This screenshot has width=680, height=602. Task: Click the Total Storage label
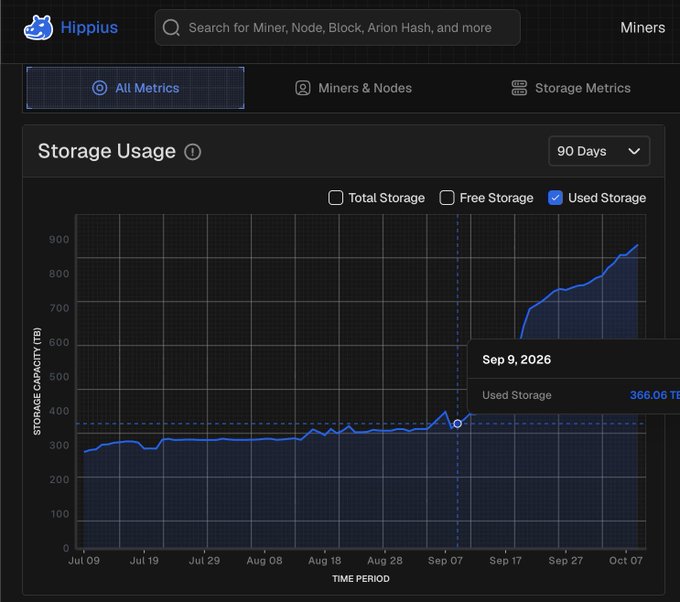[386, 198]
